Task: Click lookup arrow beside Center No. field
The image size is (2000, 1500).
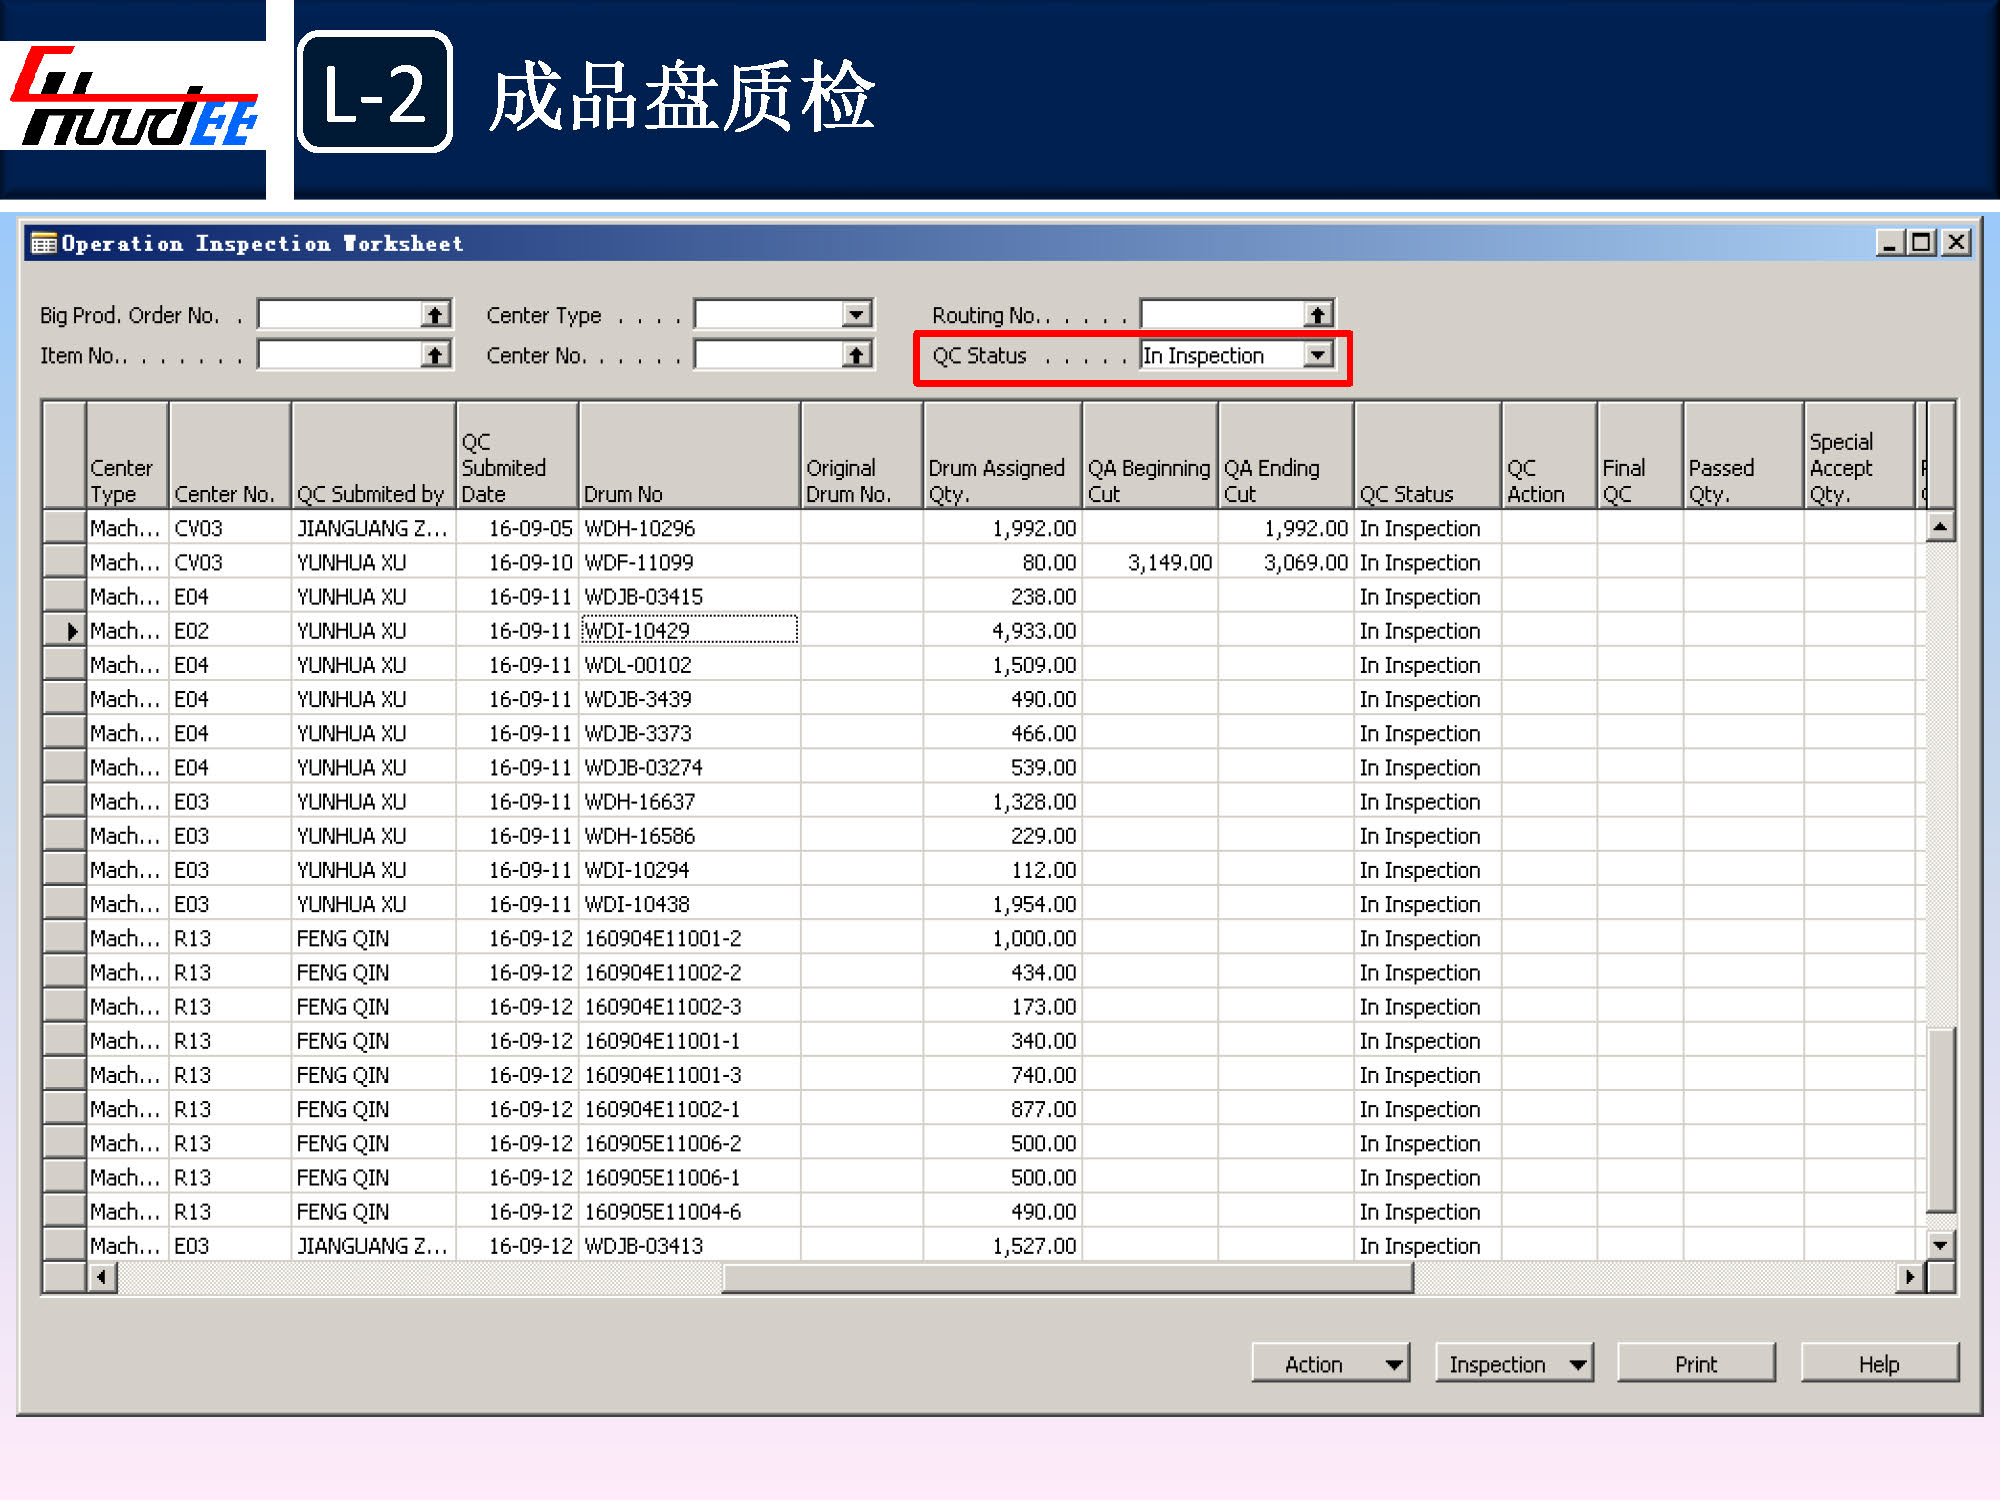Action: pyautogui.click(x=856, y=355)
